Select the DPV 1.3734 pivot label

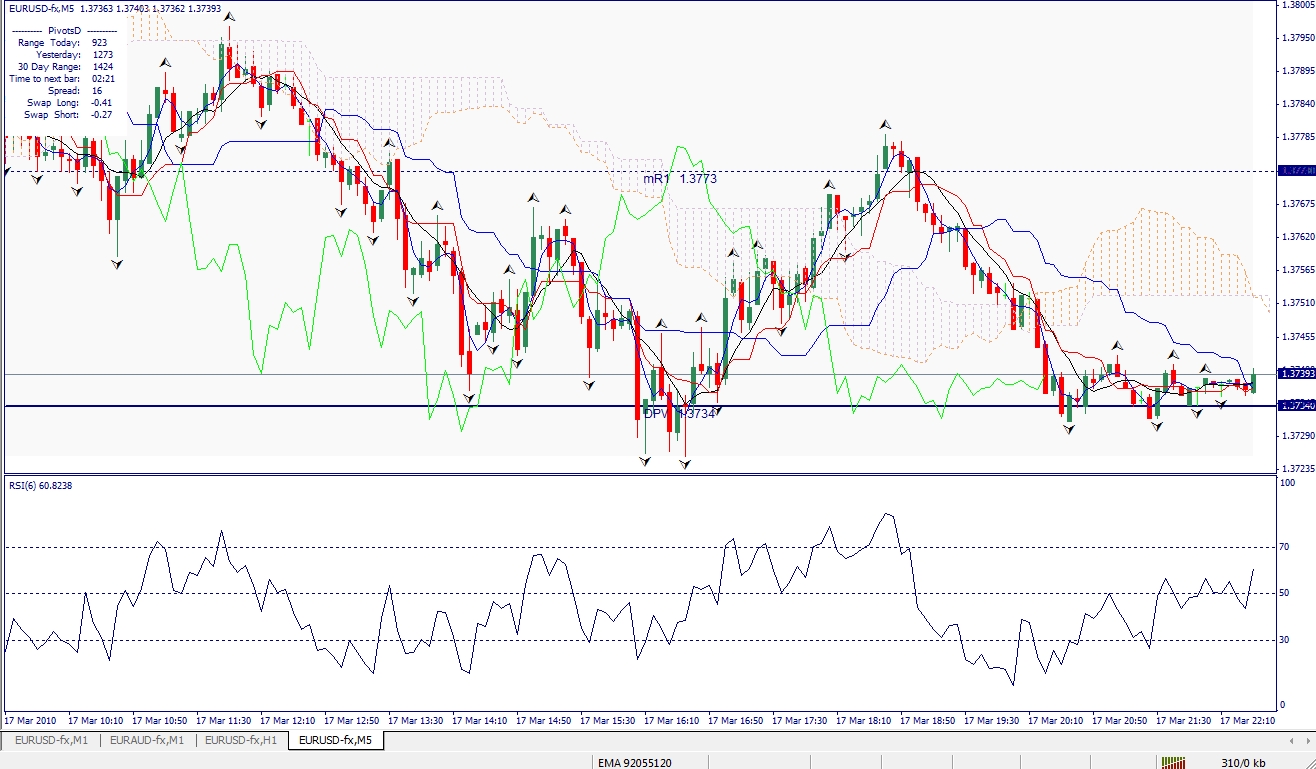679,413
